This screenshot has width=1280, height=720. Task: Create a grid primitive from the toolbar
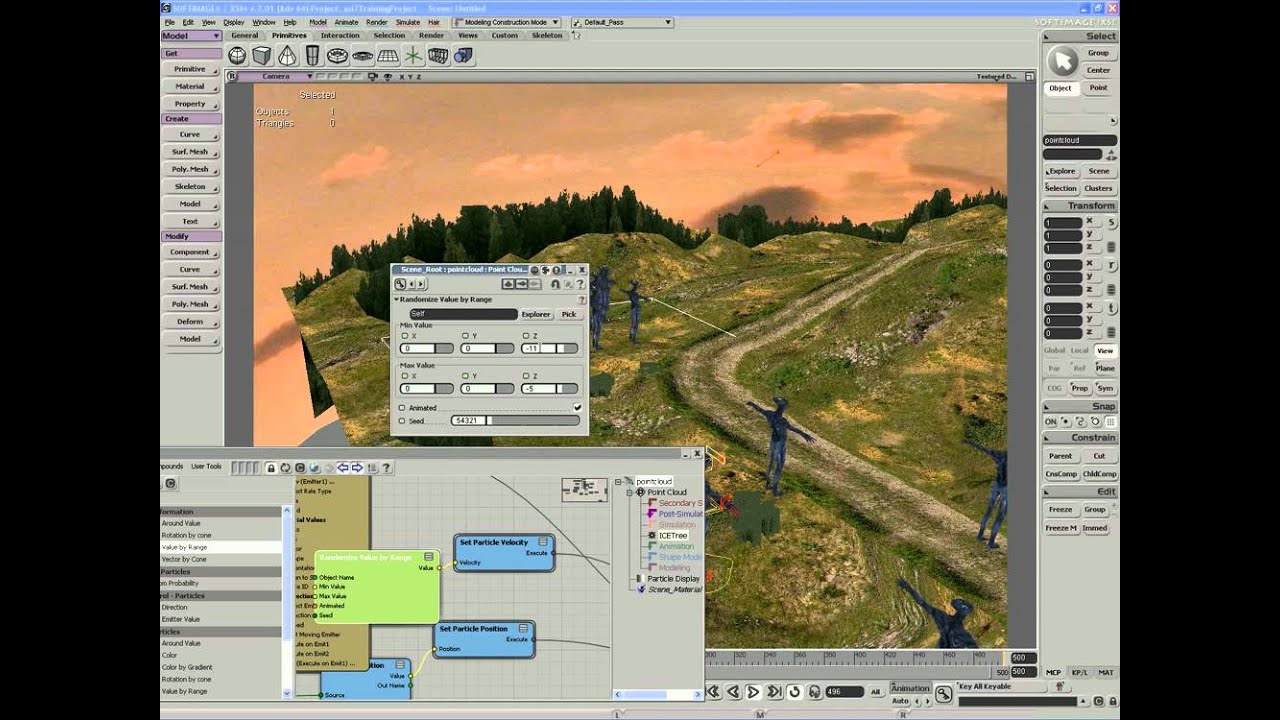387,56
